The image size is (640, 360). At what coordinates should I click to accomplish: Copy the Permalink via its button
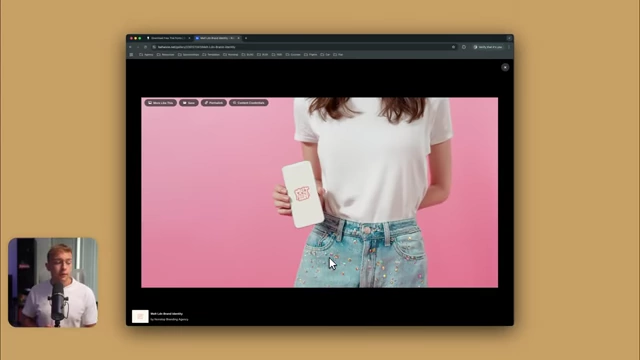point(213,103)
